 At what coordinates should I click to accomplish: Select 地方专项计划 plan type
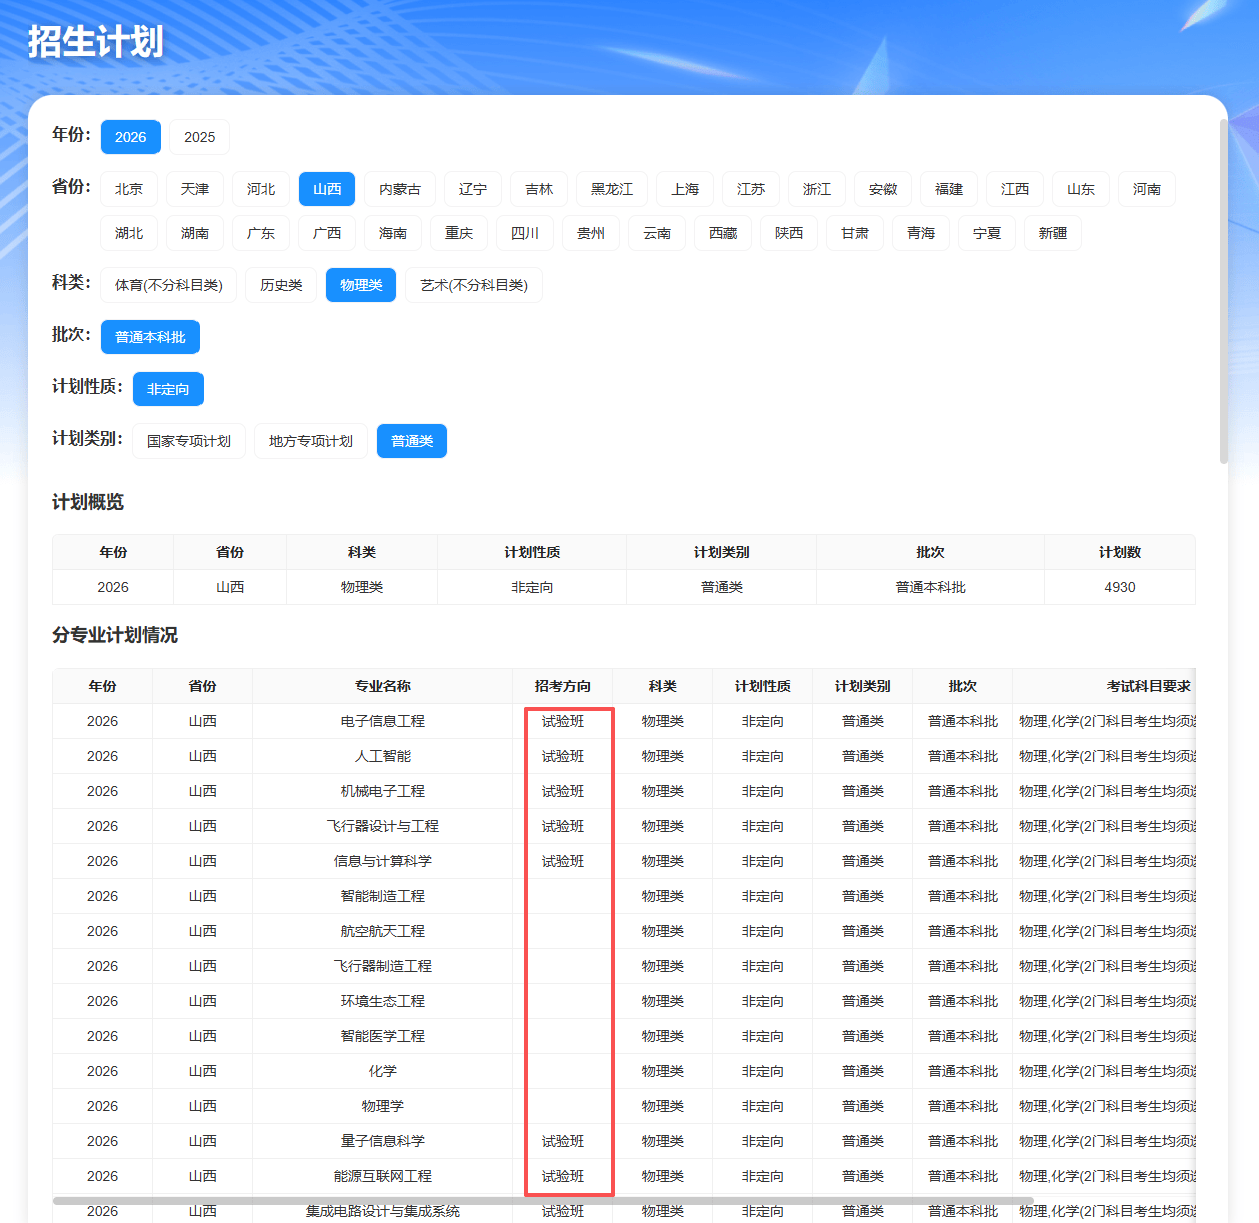pyautogui.click(x=311, y=441)
